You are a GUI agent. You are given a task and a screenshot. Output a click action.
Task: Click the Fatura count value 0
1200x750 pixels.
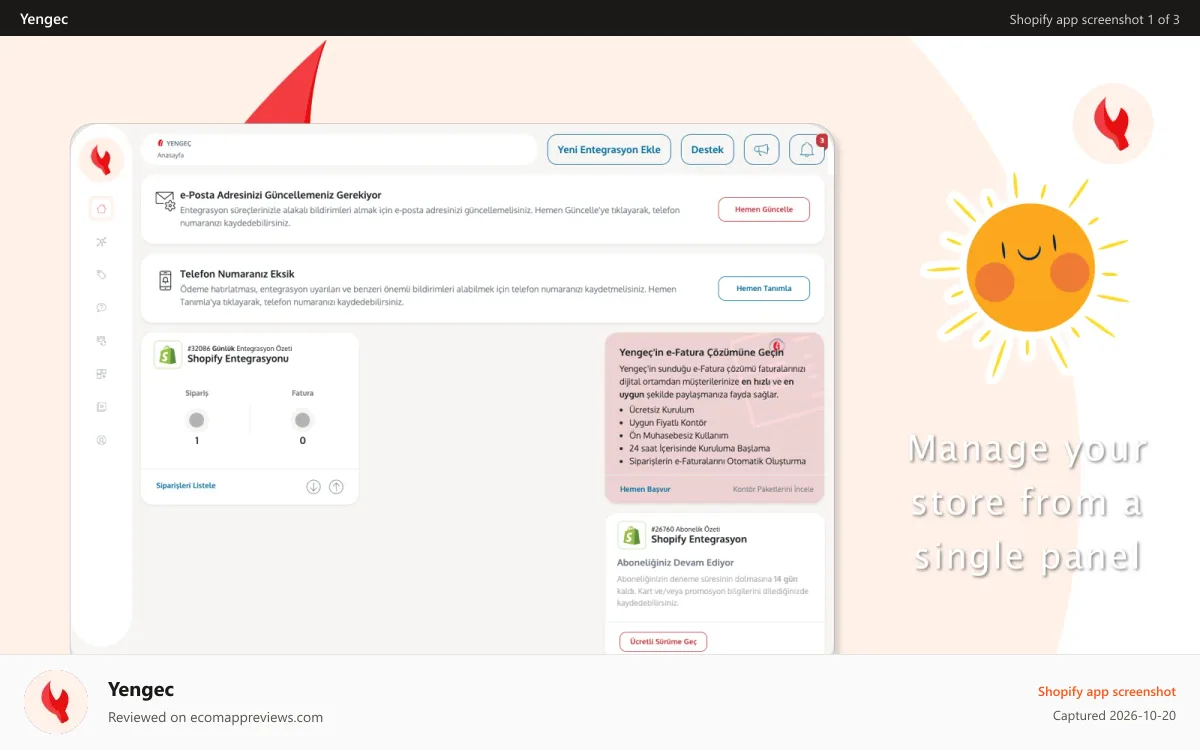click(303, 441)
